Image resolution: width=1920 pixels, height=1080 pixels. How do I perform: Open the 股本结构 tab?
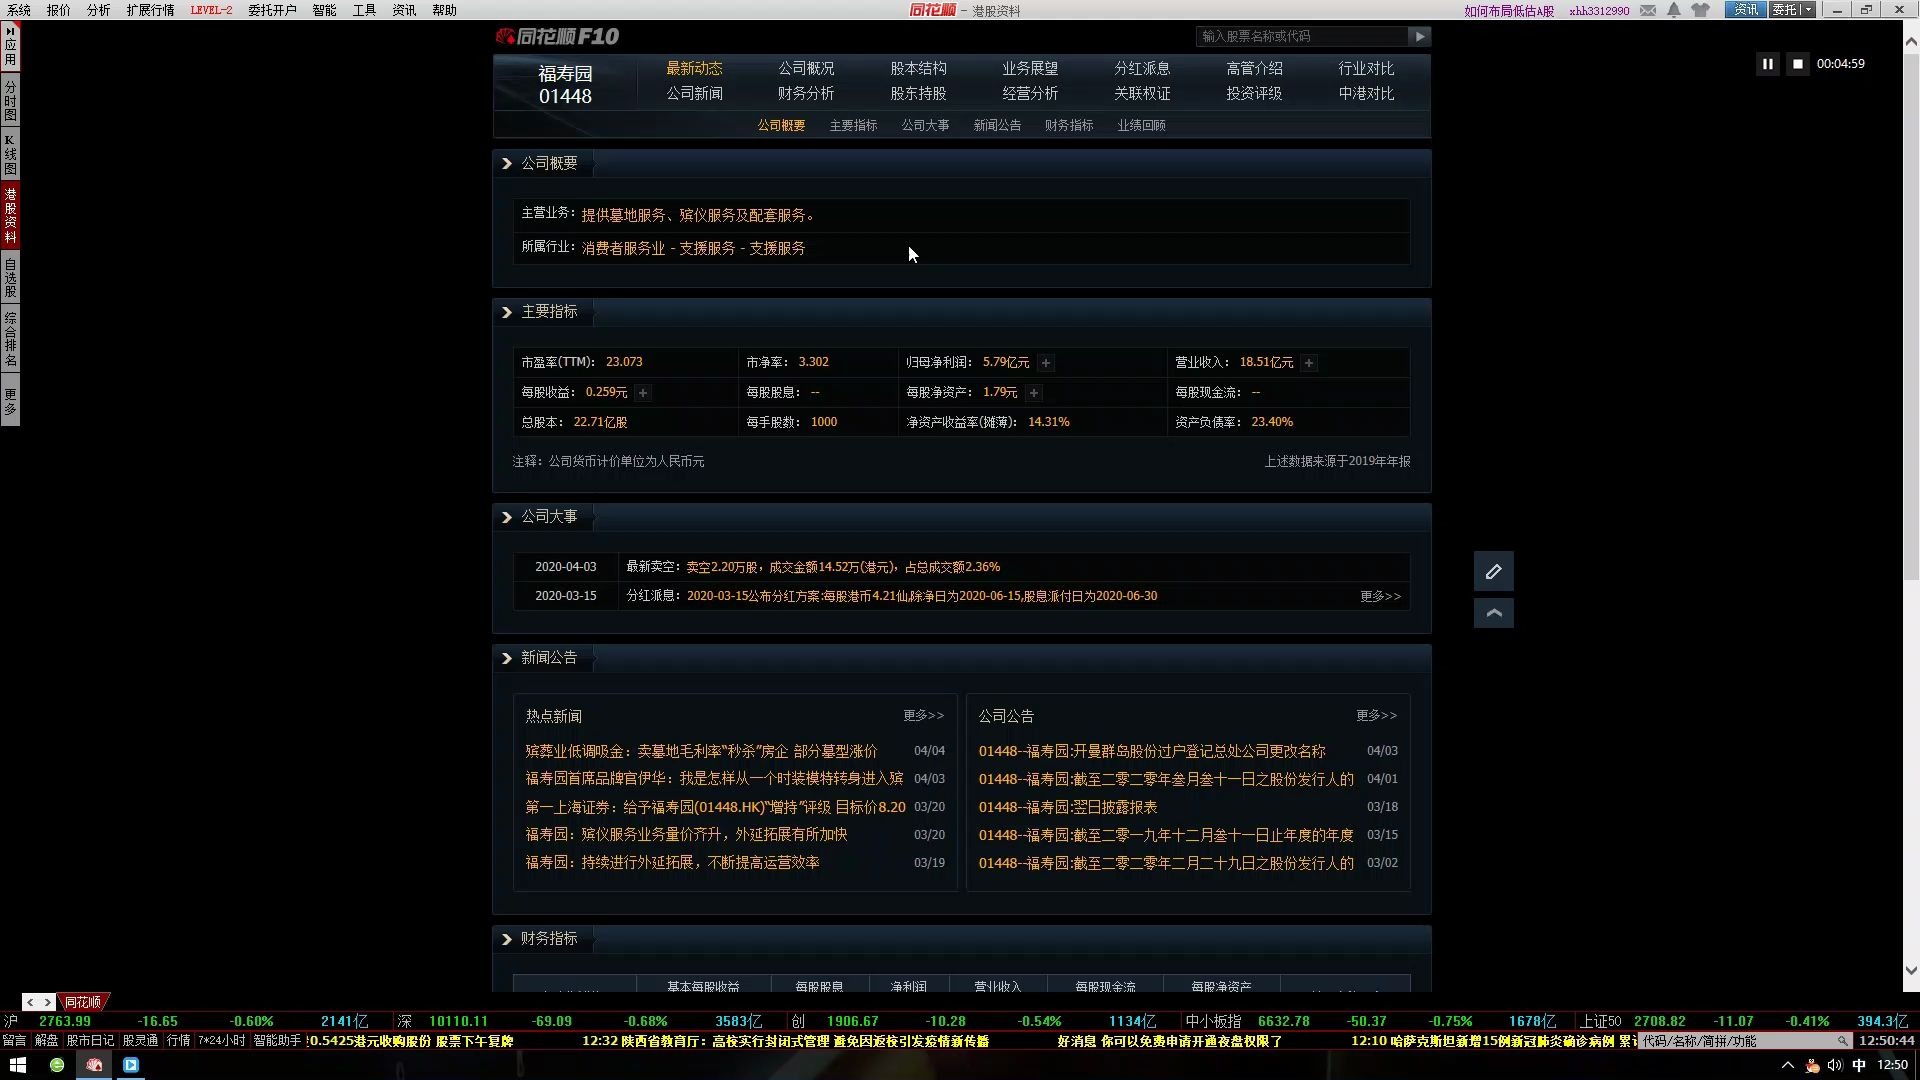point(918,69)
